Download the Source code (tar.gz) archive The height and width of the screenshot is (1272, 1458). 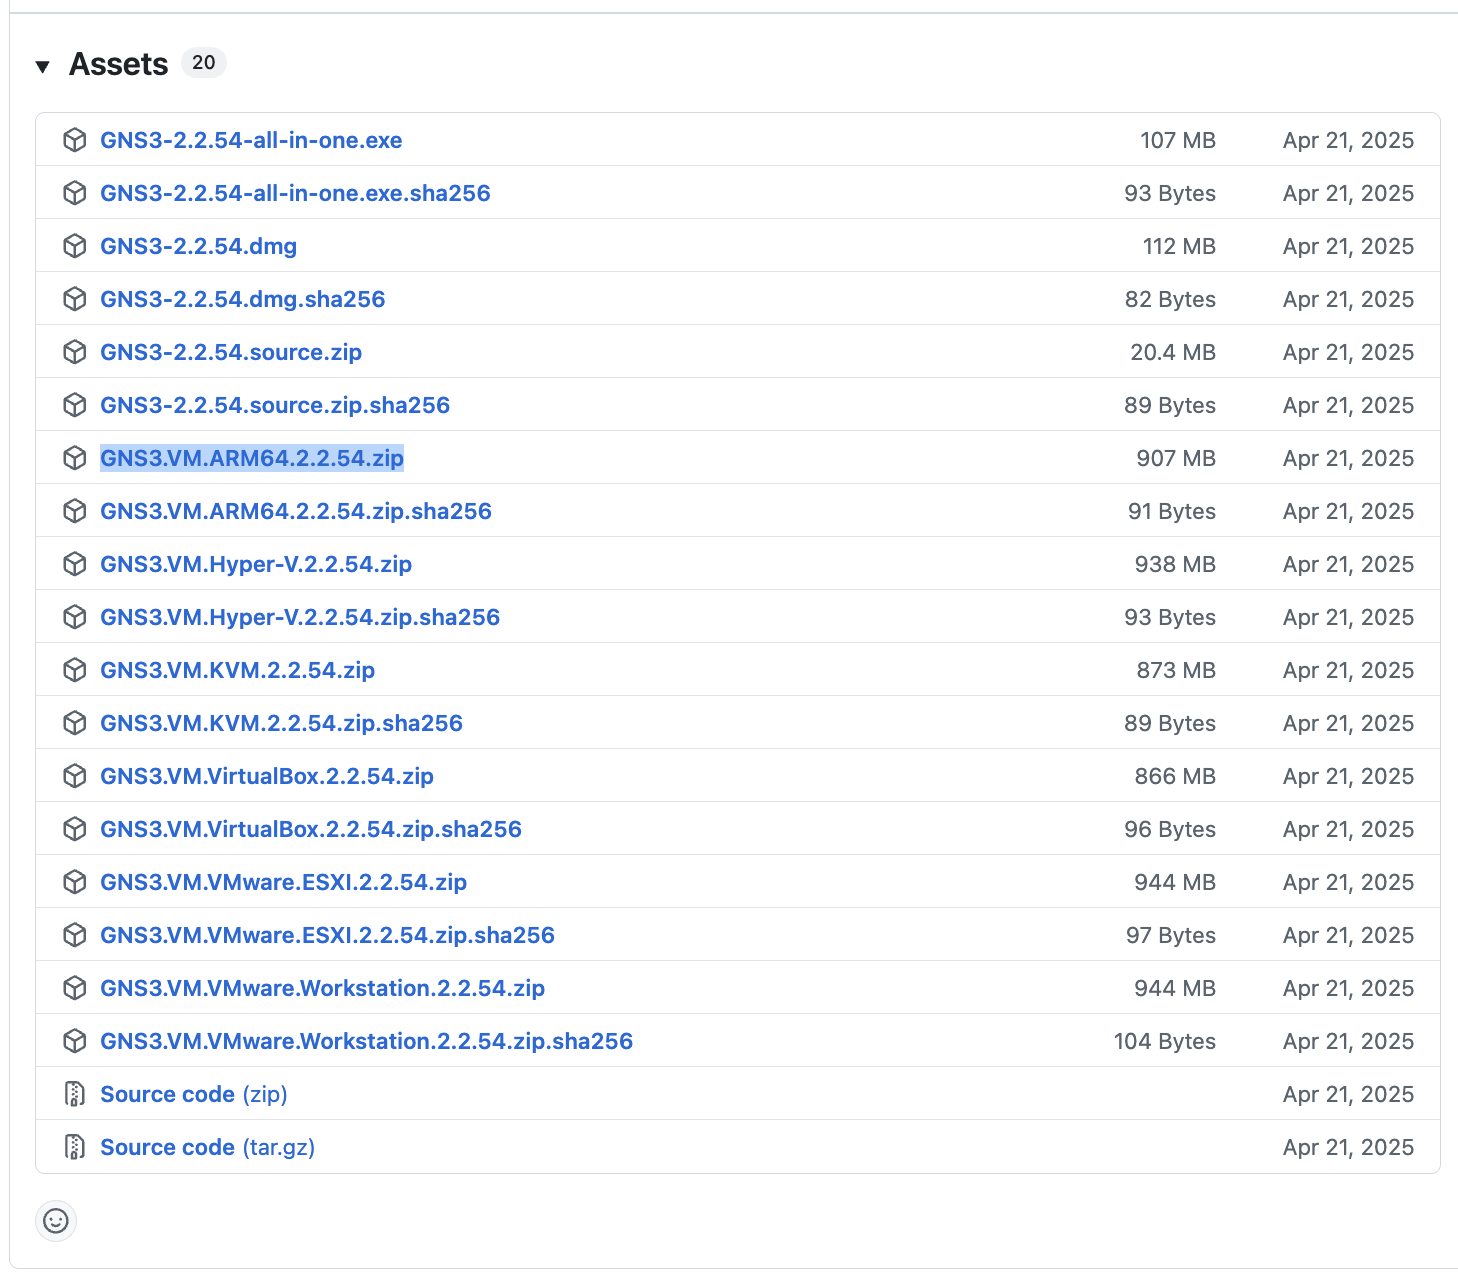tap(206, 1146)
